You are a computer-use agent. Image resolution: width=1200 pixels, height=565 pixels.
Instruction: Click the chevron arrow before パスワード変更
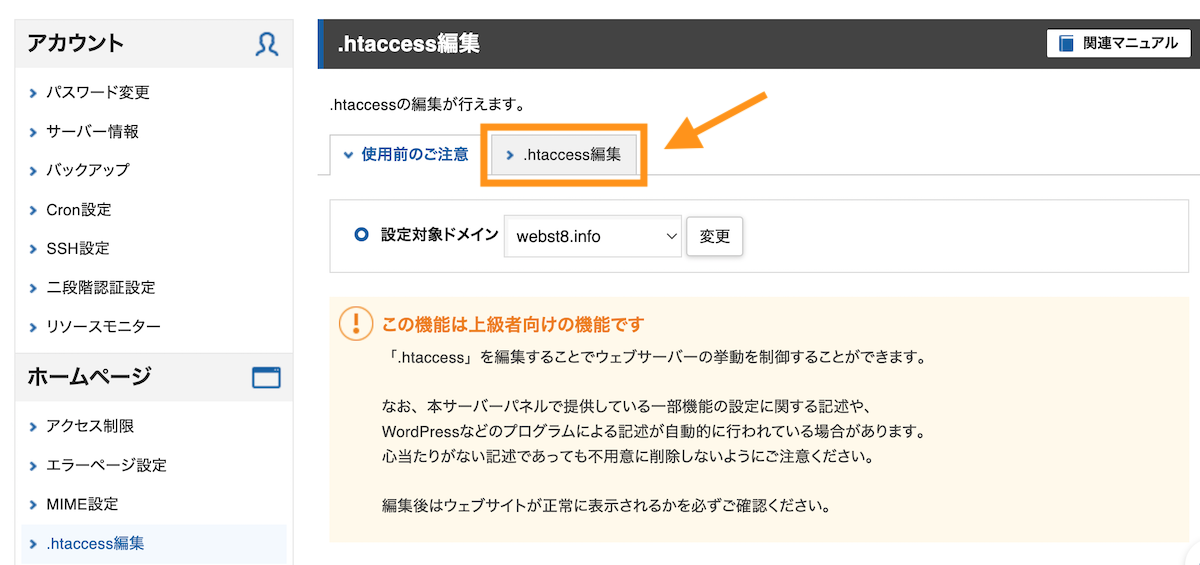coord(34,93)
